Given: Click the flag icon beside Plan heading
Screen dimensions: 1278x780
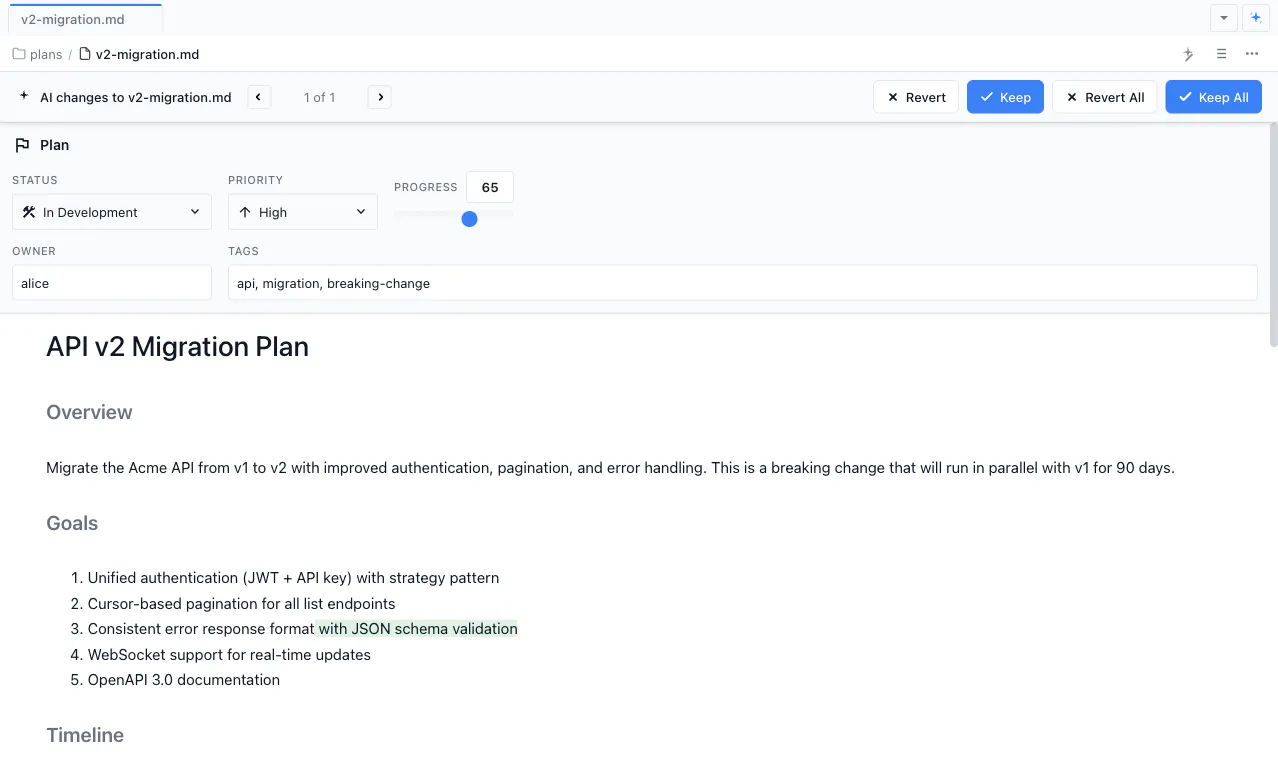Looking at the screenshot, I should [21, 144].
